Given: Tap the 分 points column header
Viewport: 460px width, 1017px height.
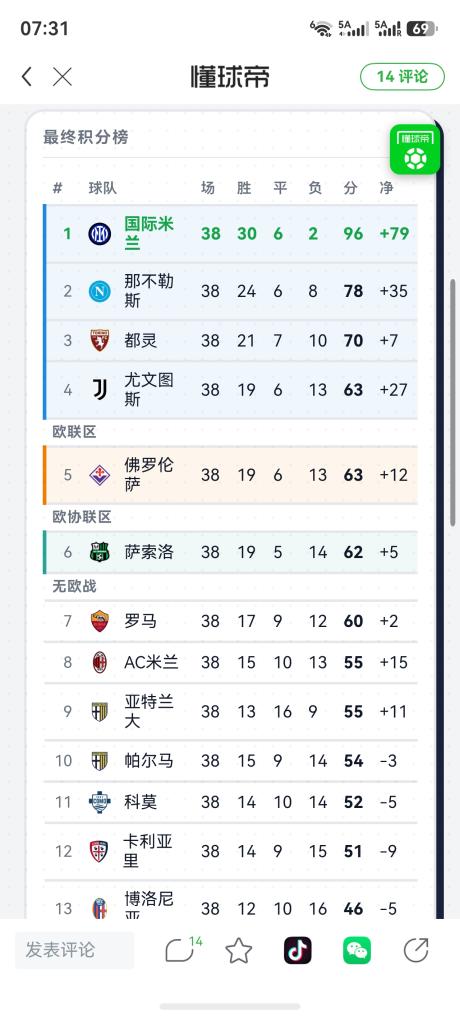Looking at the screenshot, I should (x=350, y=188).
